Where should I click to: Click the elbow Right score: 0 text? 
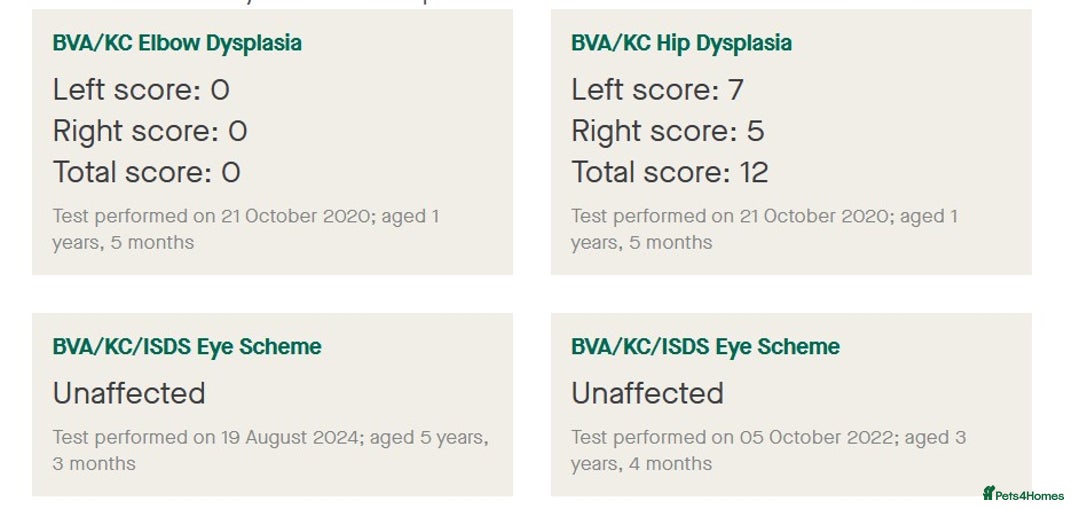point(149,131)
